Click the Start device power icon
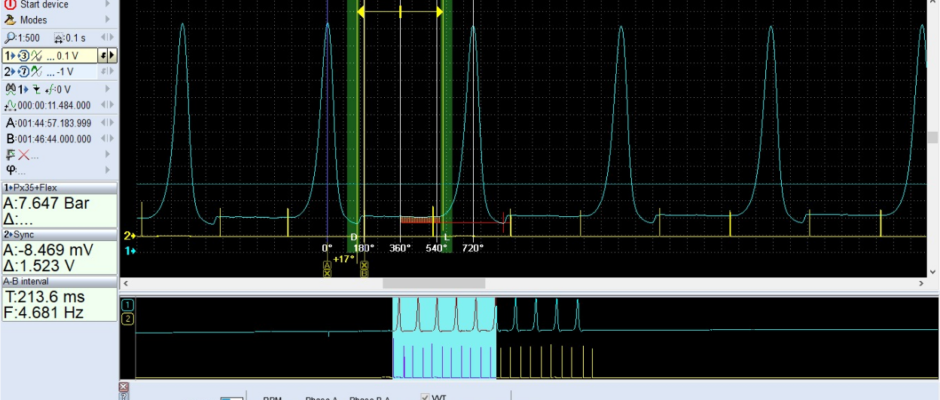The height and width of the screenshot is (400, 940). pyautogui.click(x=10, y=4)
